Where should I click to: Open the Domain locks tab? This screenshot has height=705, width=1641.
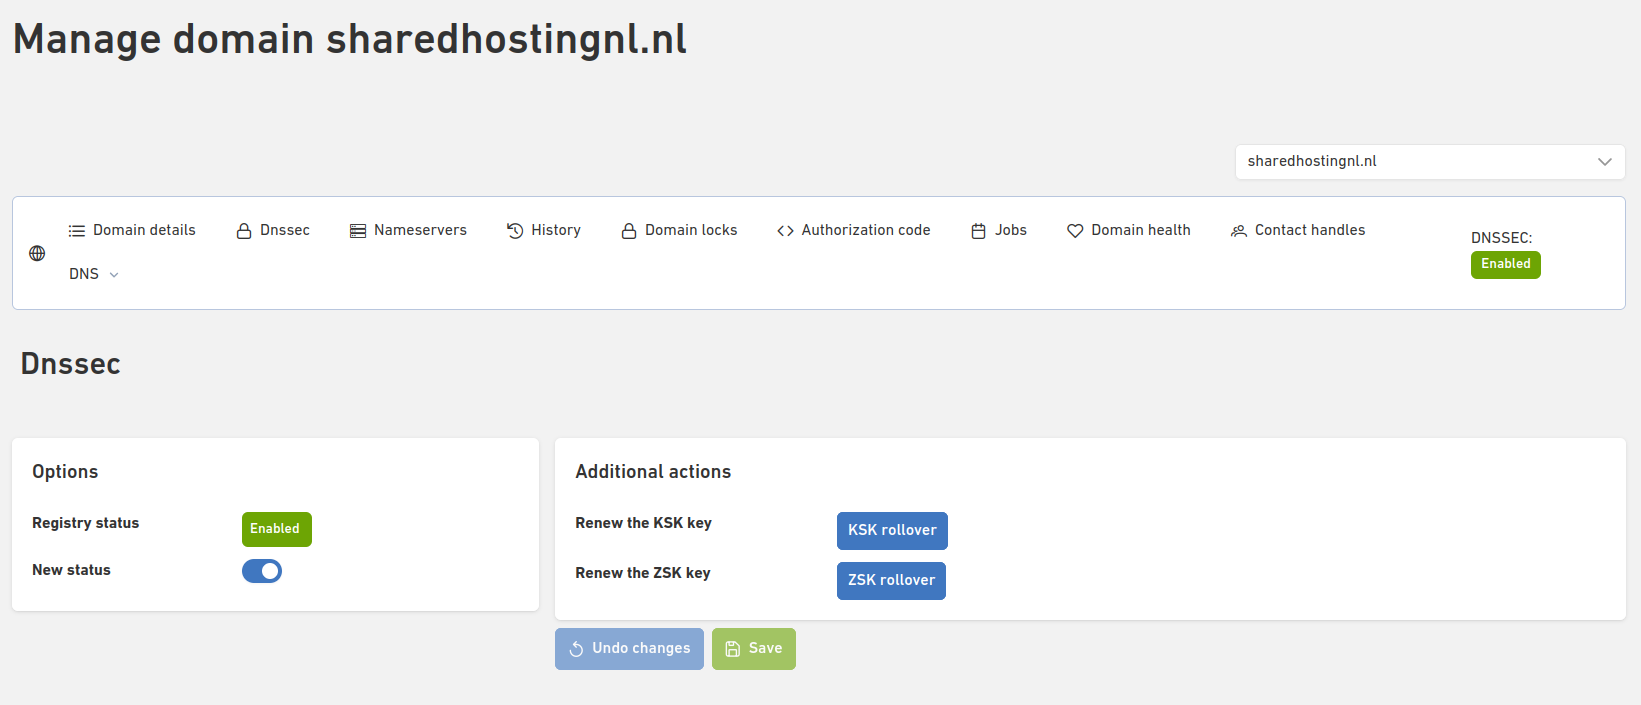pos(679,230)
